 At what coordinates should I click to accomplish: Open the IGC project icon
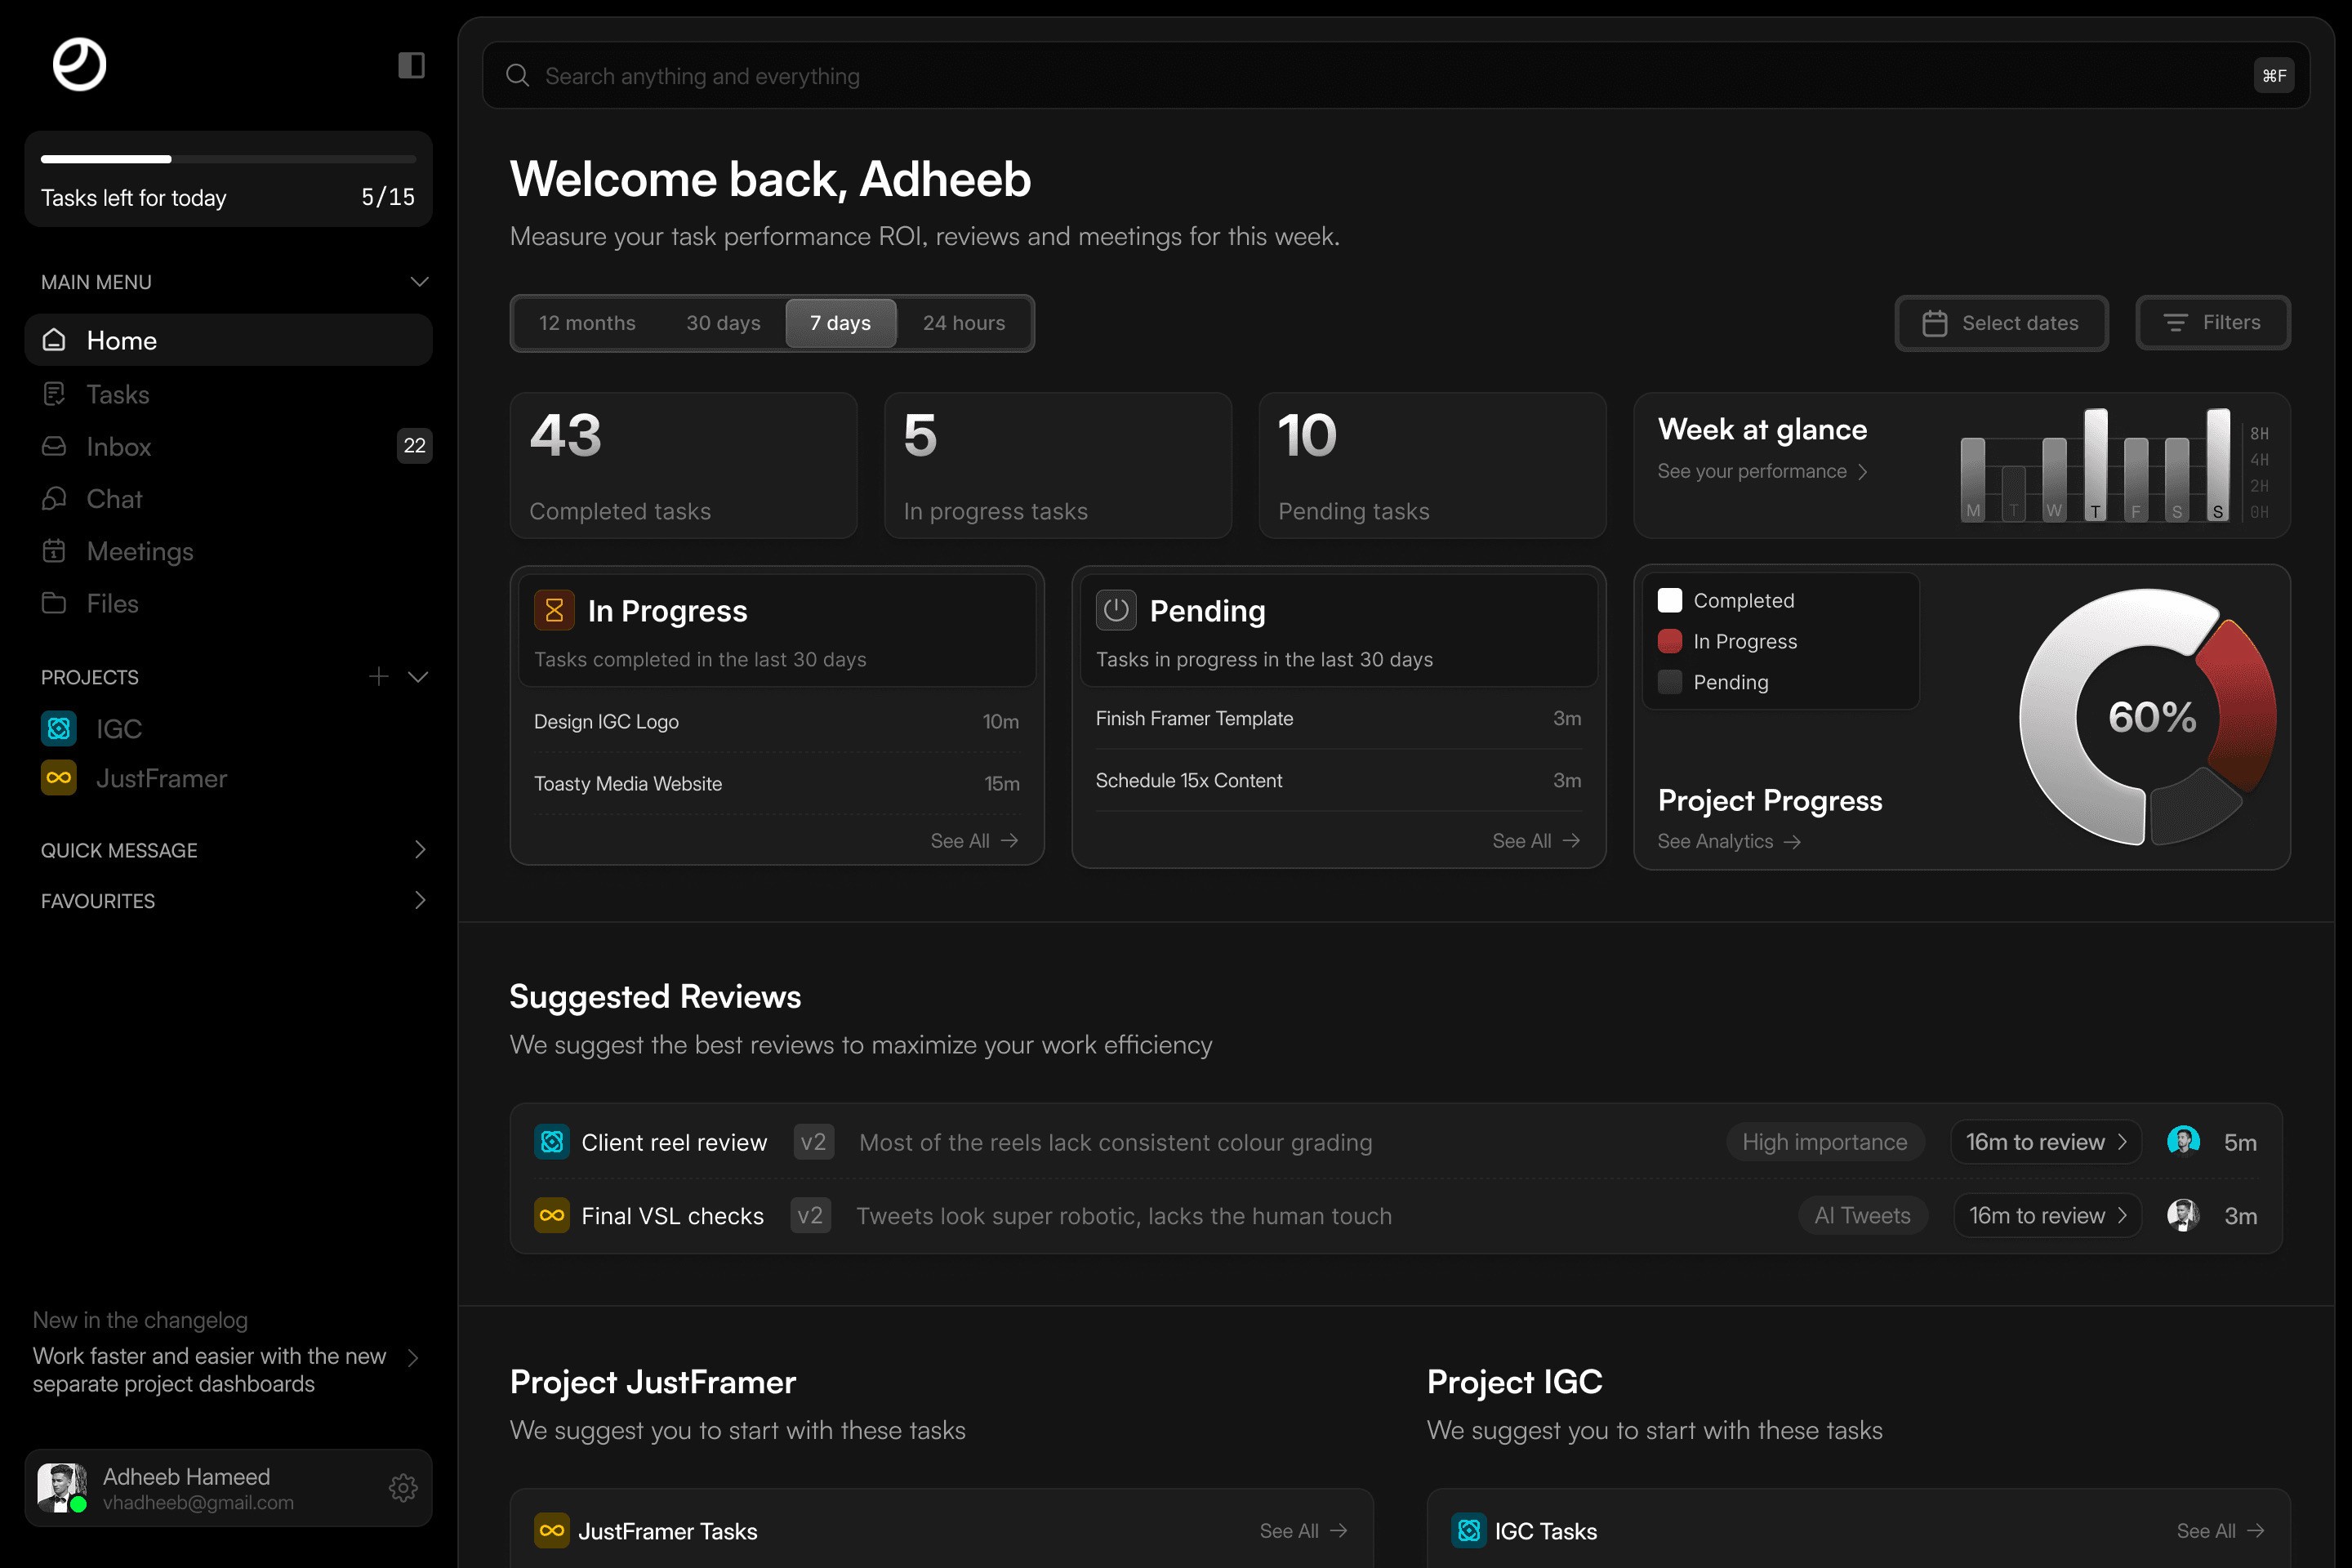[x=59, y=728]
